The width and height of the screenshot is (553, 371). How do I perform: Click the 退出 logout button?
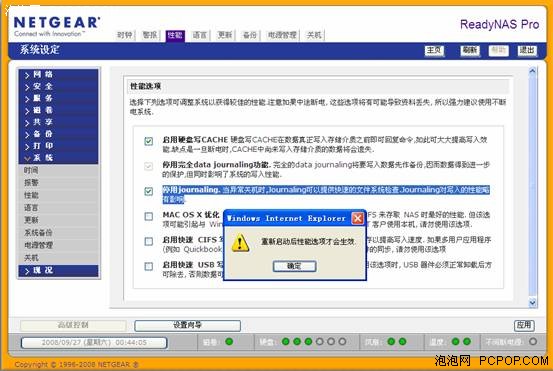point(527,51)
